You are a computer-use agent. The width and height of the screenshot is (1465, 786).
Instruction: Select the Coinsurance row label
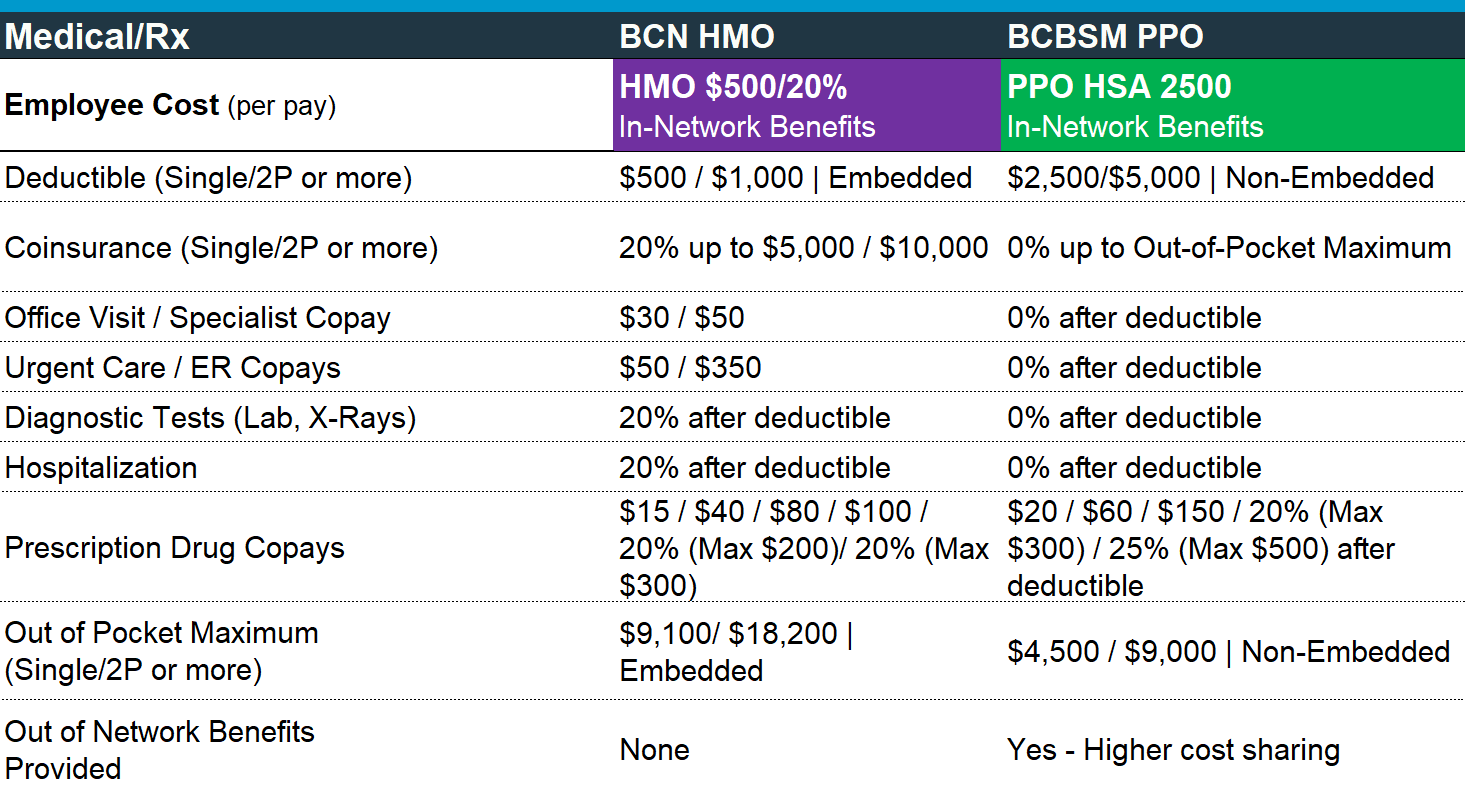coord(221,248)
